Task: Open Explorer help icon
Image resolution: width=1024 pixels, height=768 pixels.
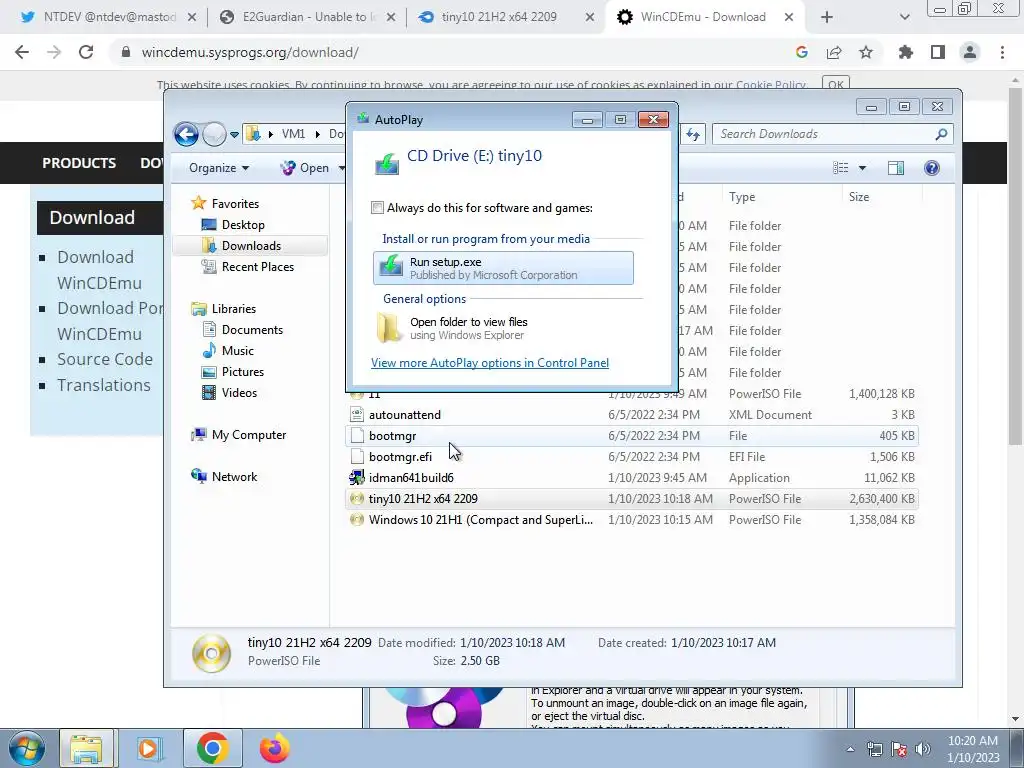Action: [932, 168]
